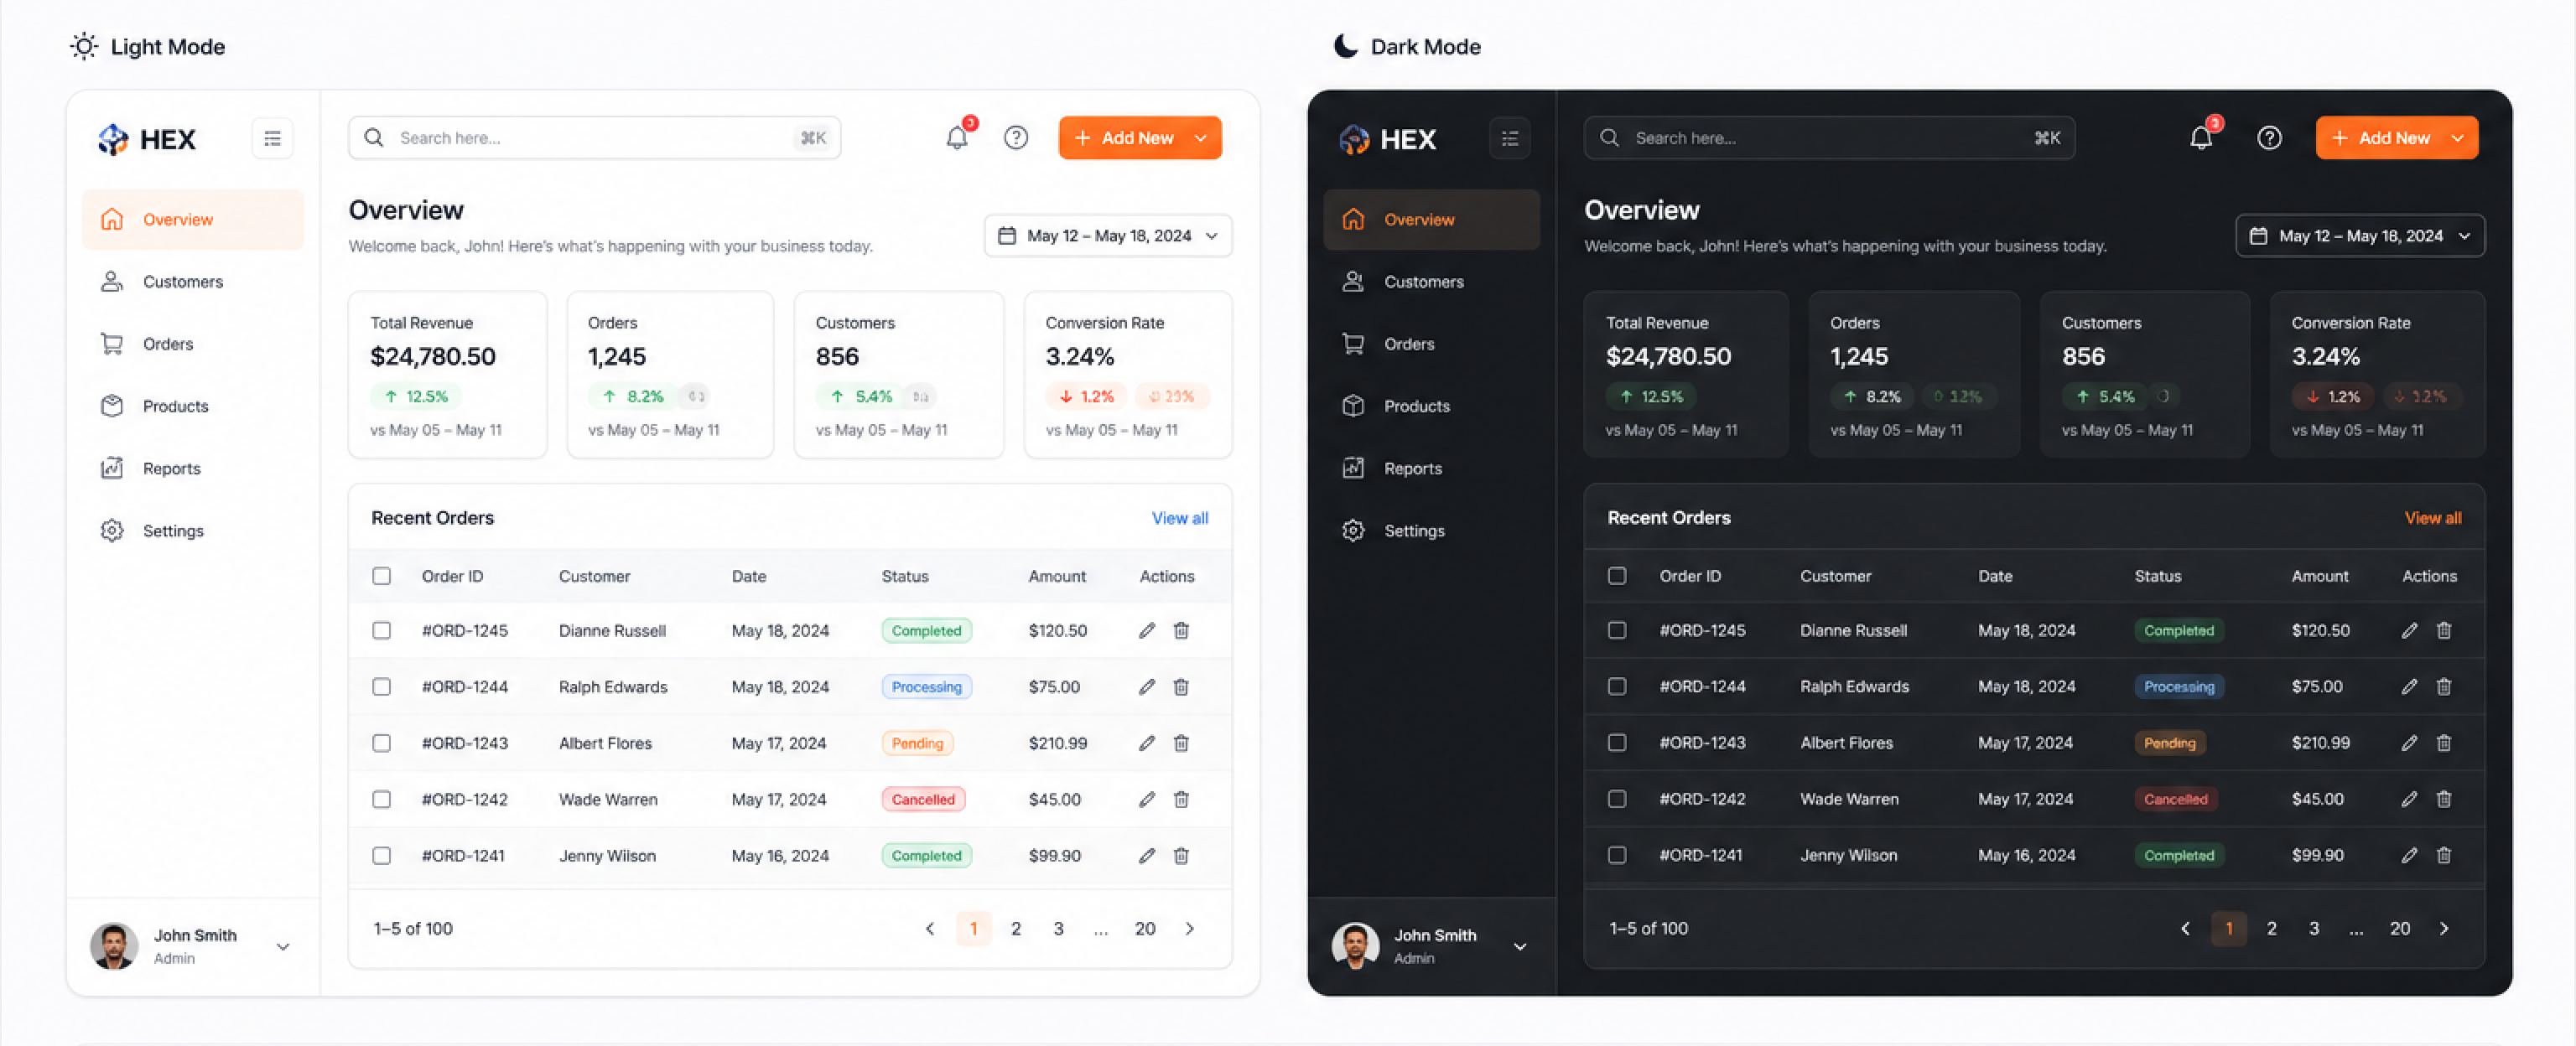The image size is (2576, 1046).
Task: Delete order #ORD-1245 in light mode table
Action: (x=1181, y=631)
